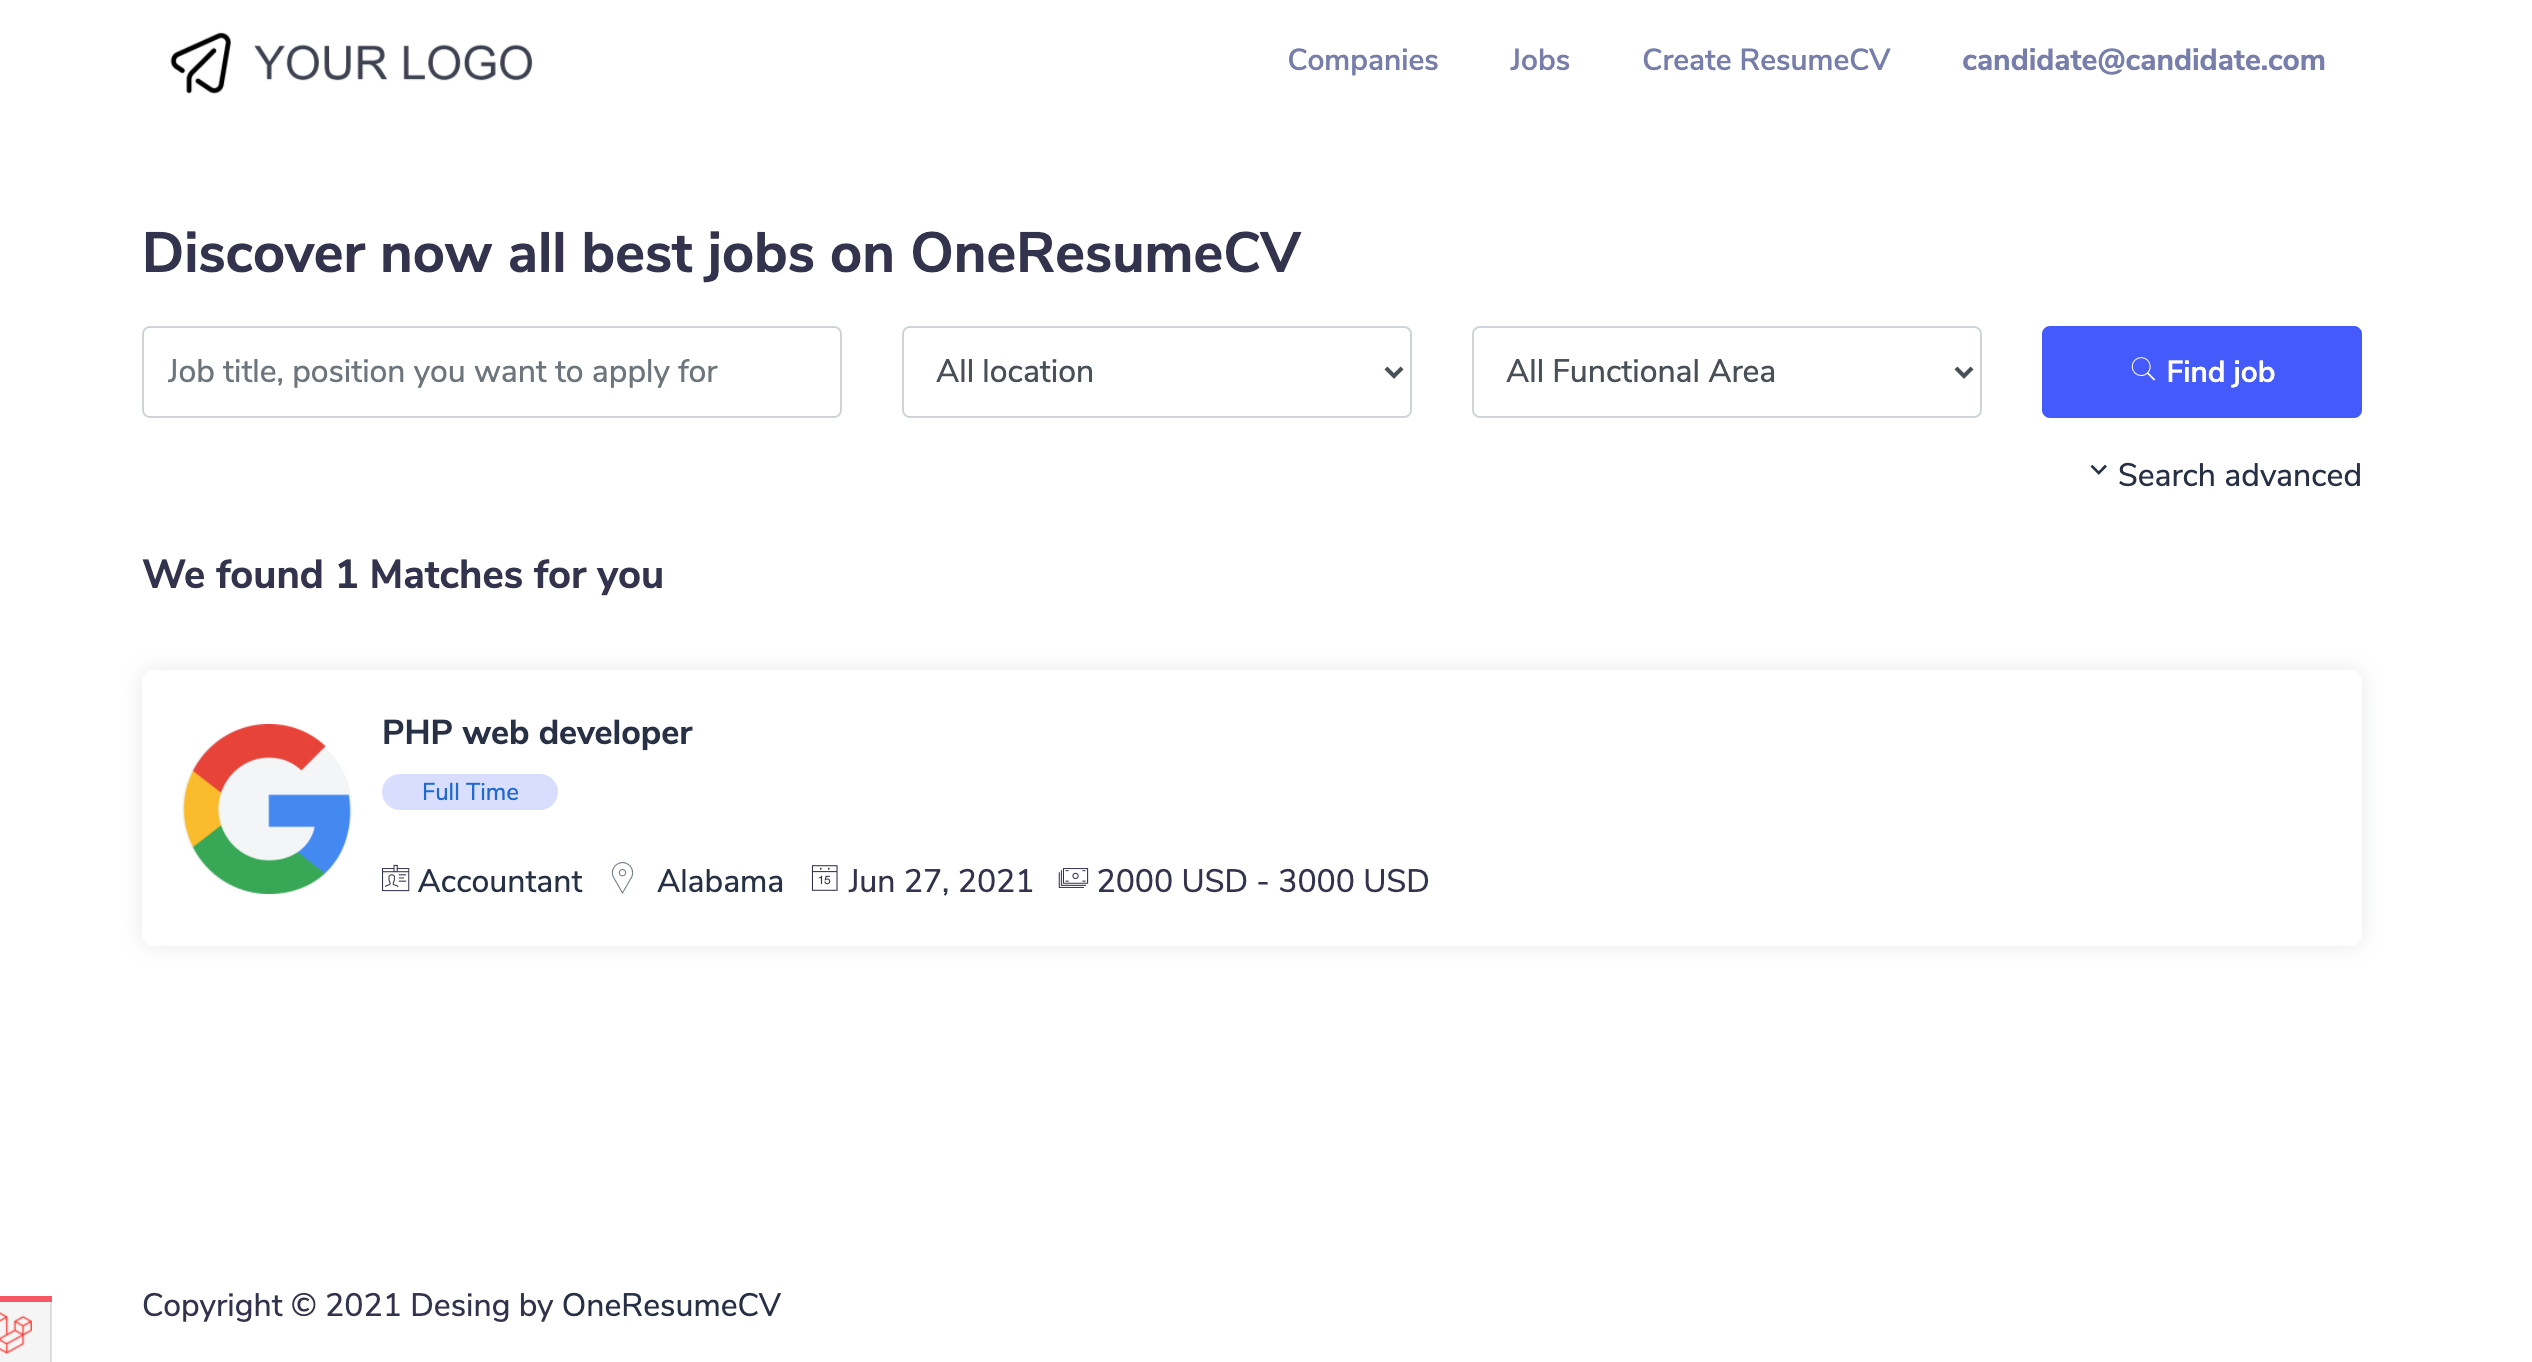Go to the Jobs page
This screenshot has height=1362, width=2532.
(x=1539, y=60)
